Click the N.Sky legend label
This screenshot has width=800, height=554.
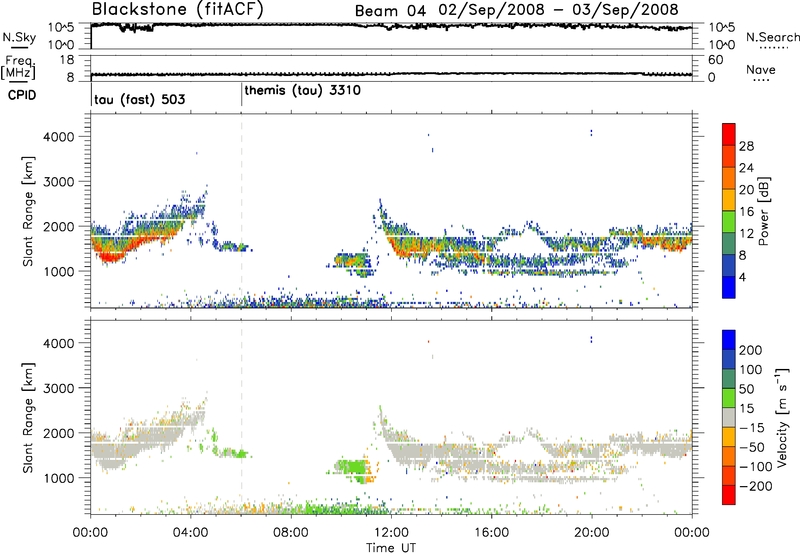click(19, 37)
